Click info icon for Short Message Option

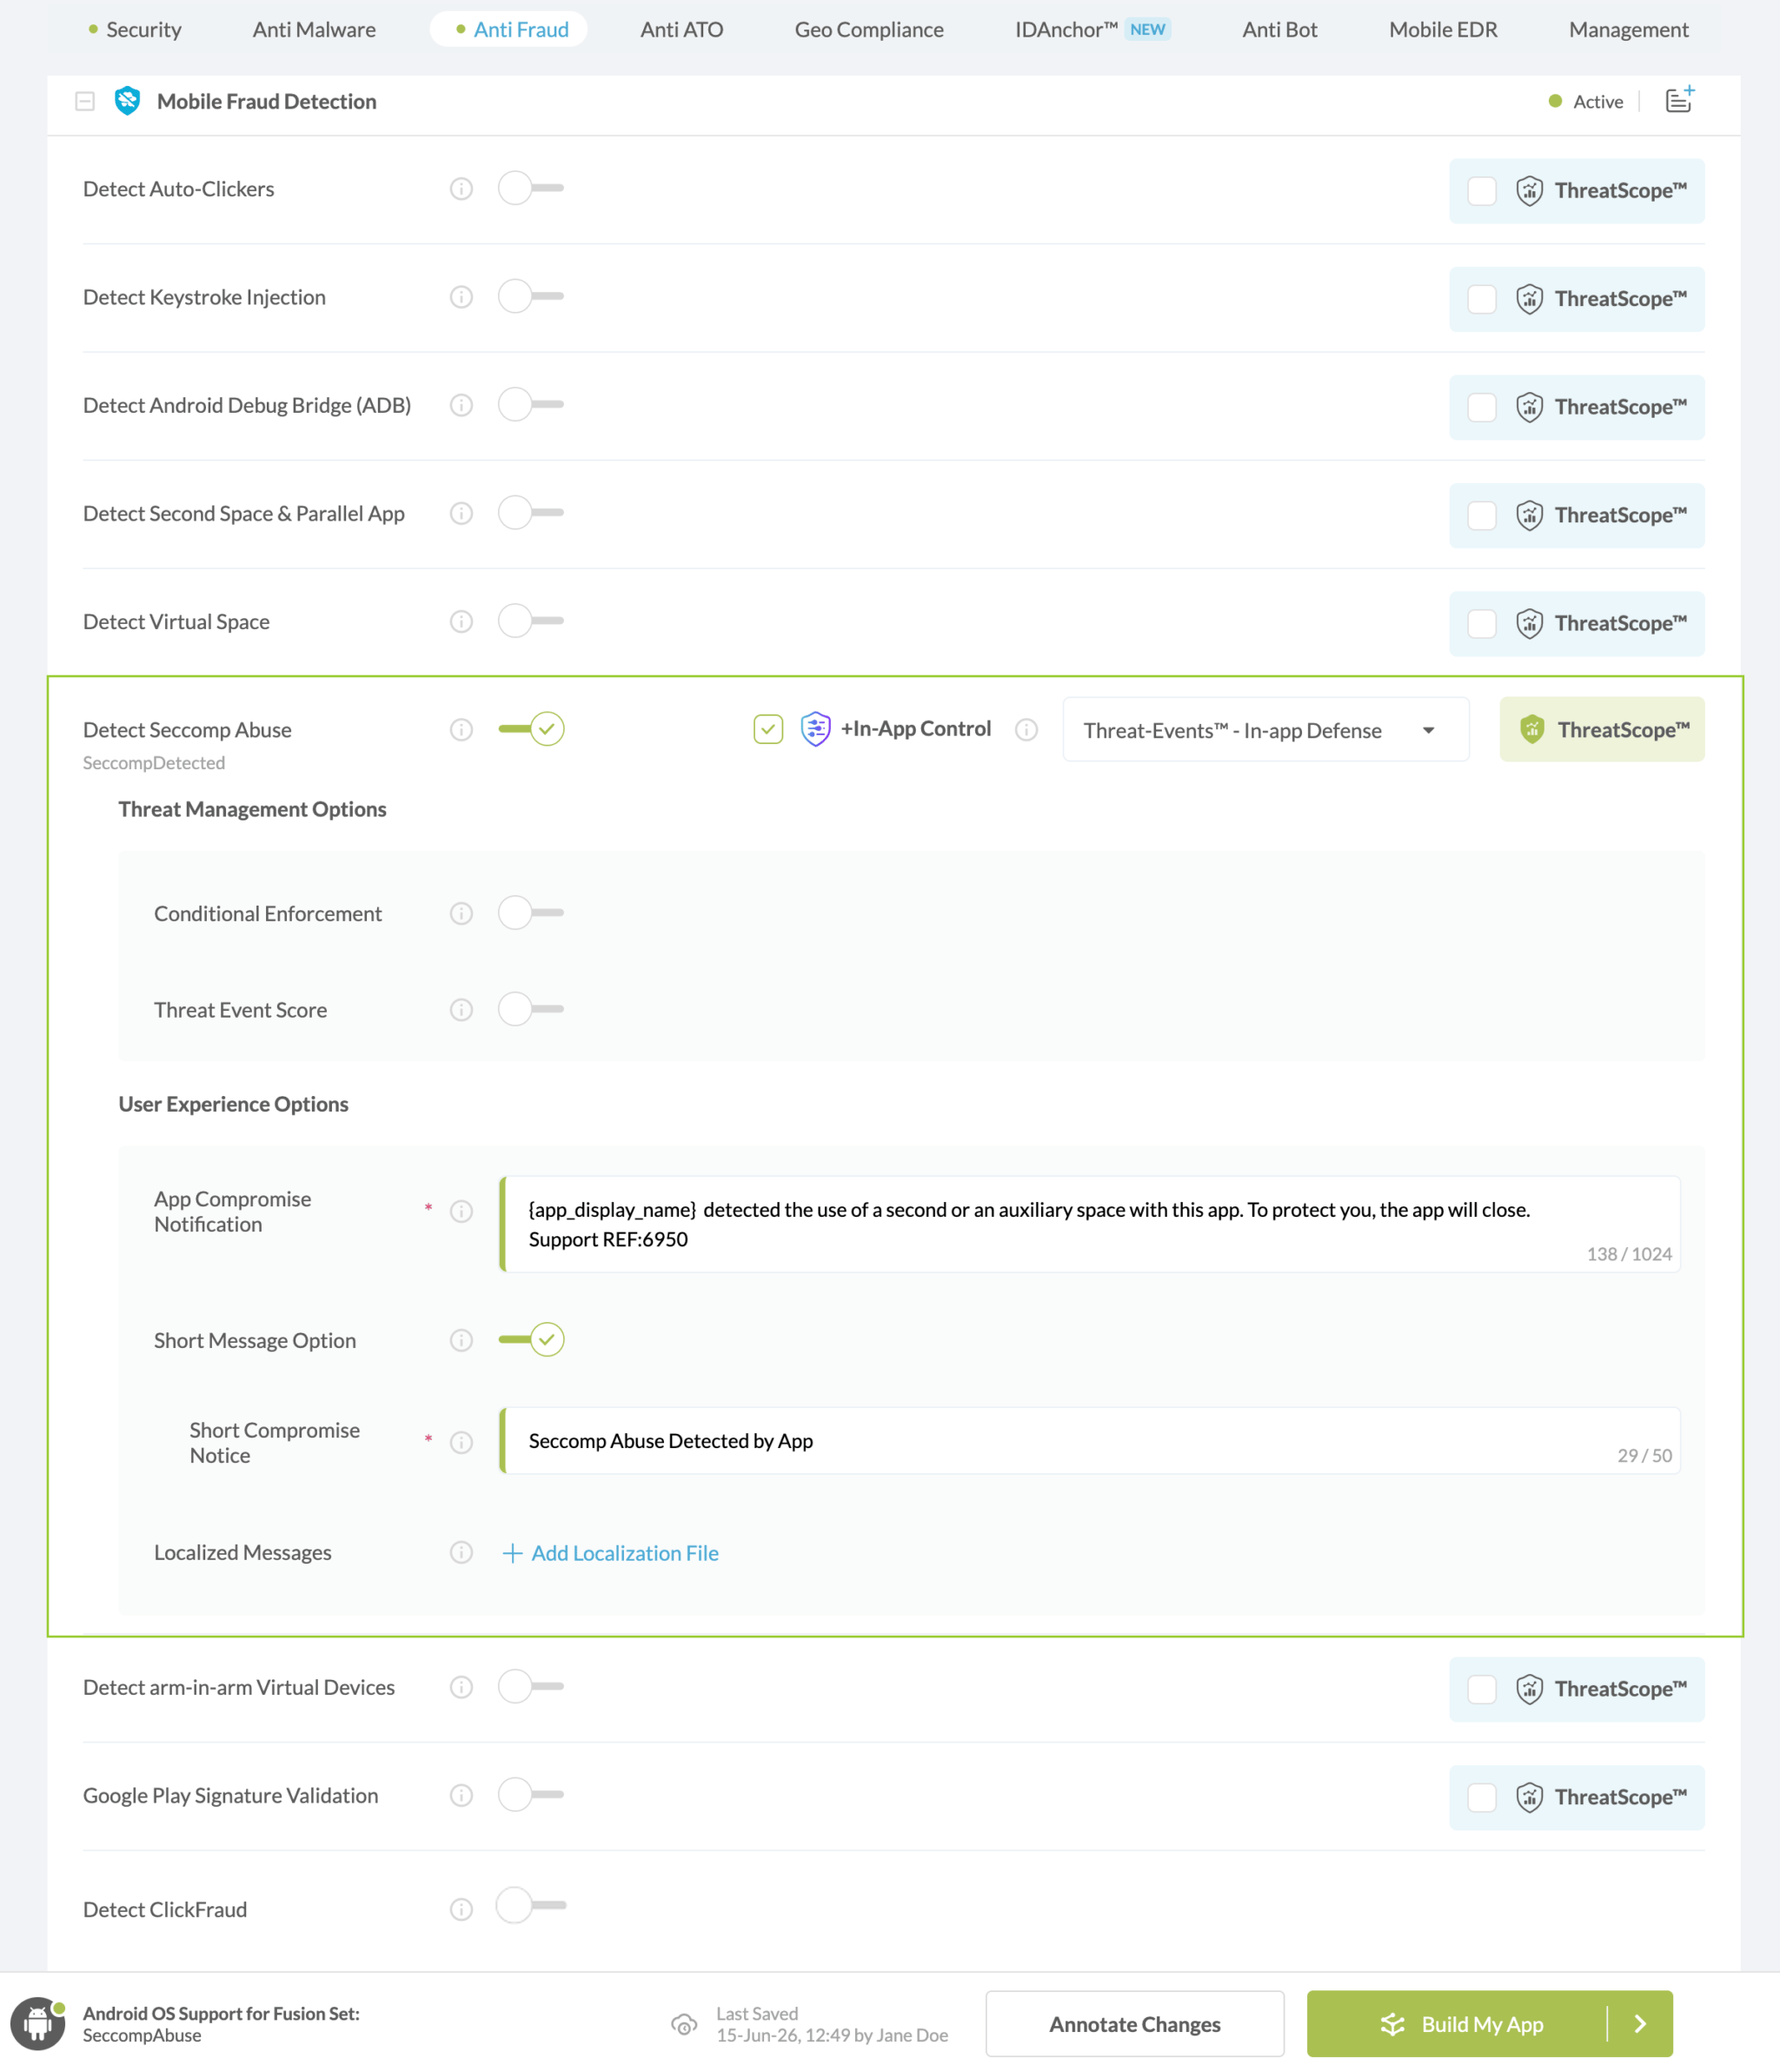[x=461, y=1340]
